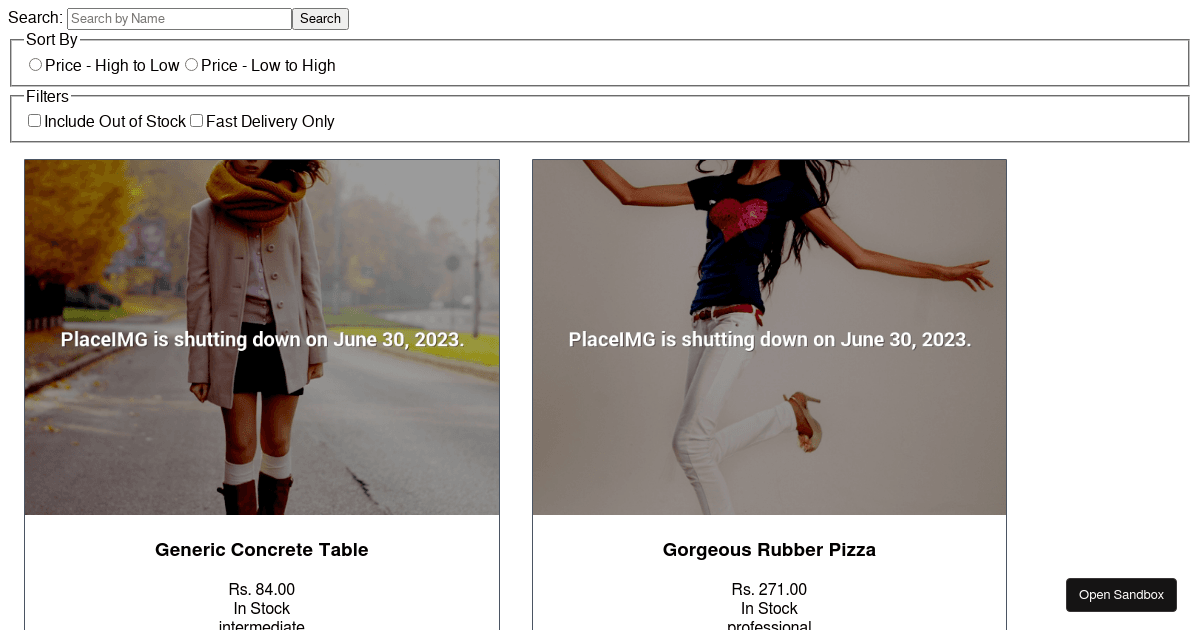Click the Search: label text
The width and height of the screenshot is (1200, 630).
[x=35, y=18]
